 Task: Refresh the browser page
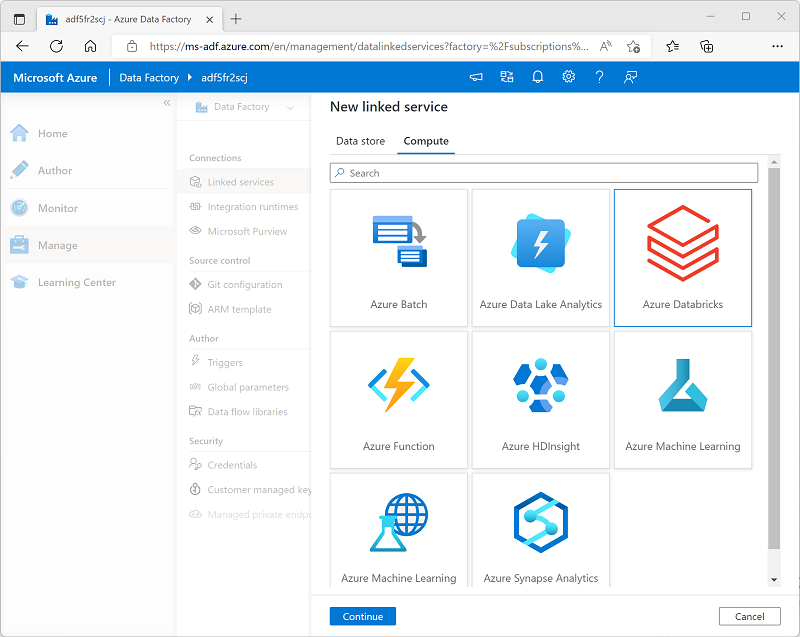[56, 46]
